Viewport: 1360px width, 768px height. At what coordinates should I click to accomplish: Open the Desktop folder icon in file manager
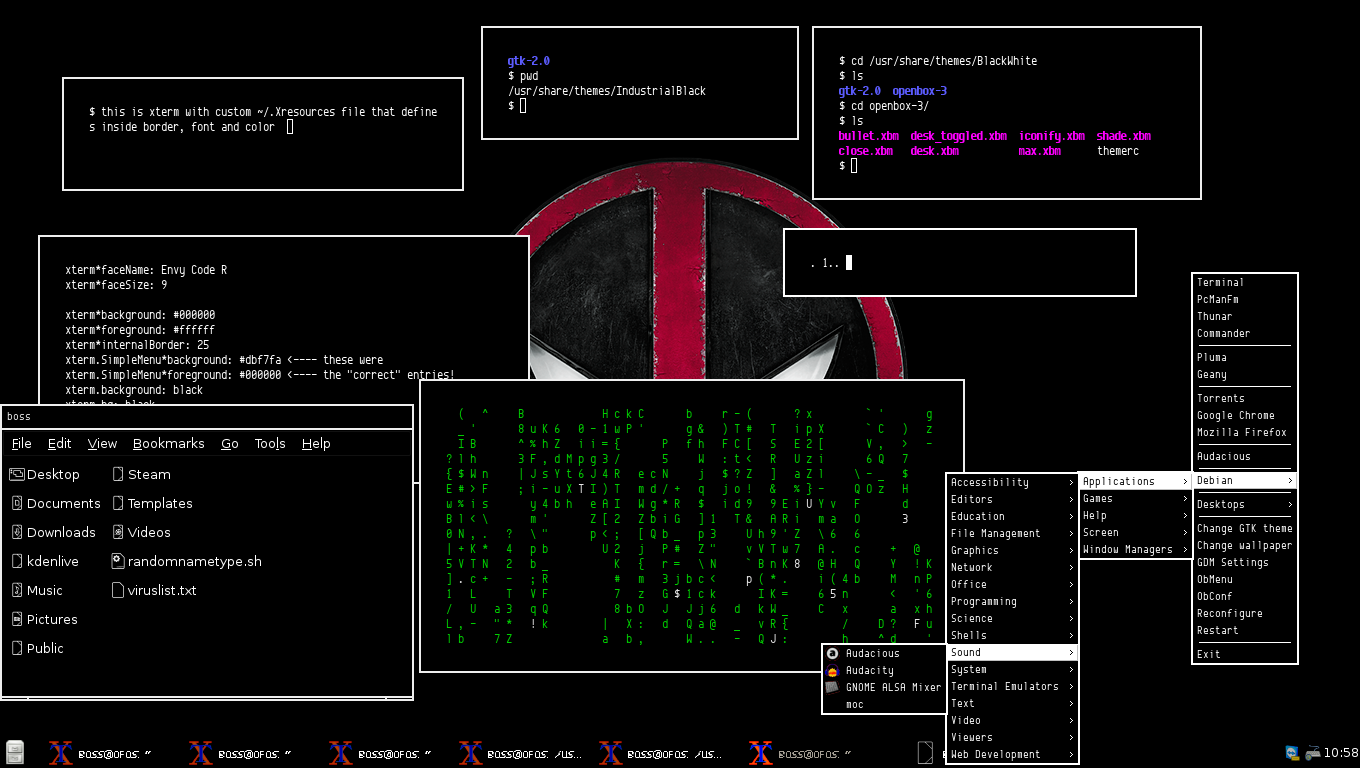coord(16,474)
